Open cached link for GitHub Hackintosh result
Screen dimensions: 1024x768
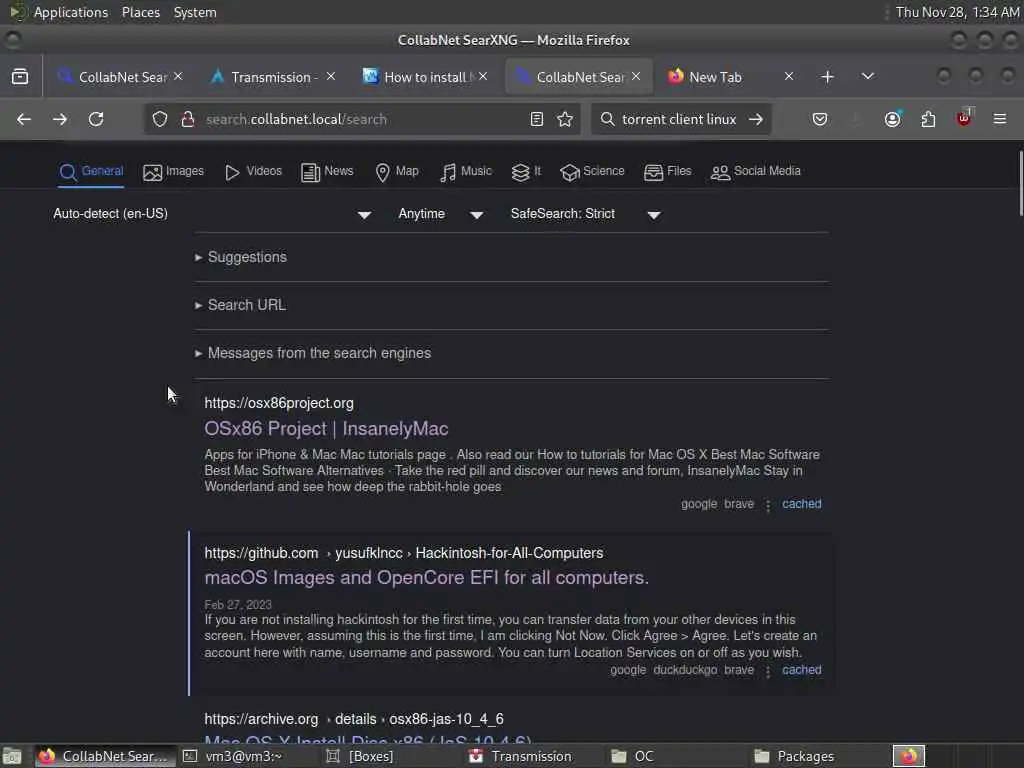tap(802, 669)
